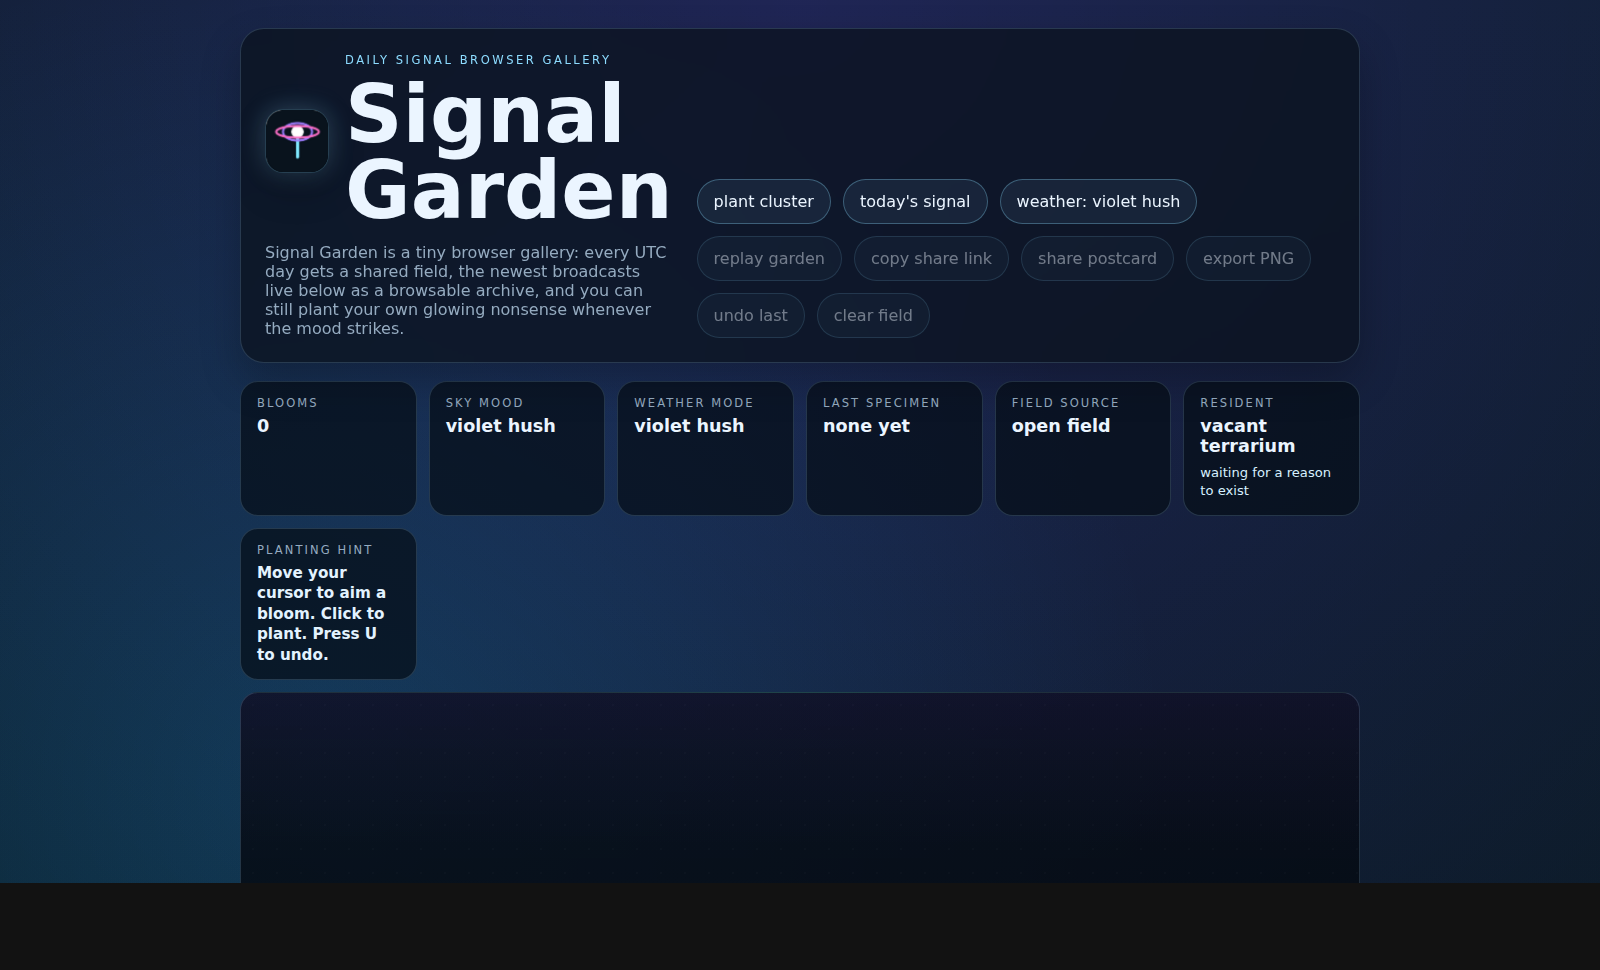1600x970 pixels.
Task: Select the Resident vacant terrarium card
Action: pyautogui.click(x=1271, y=448)
